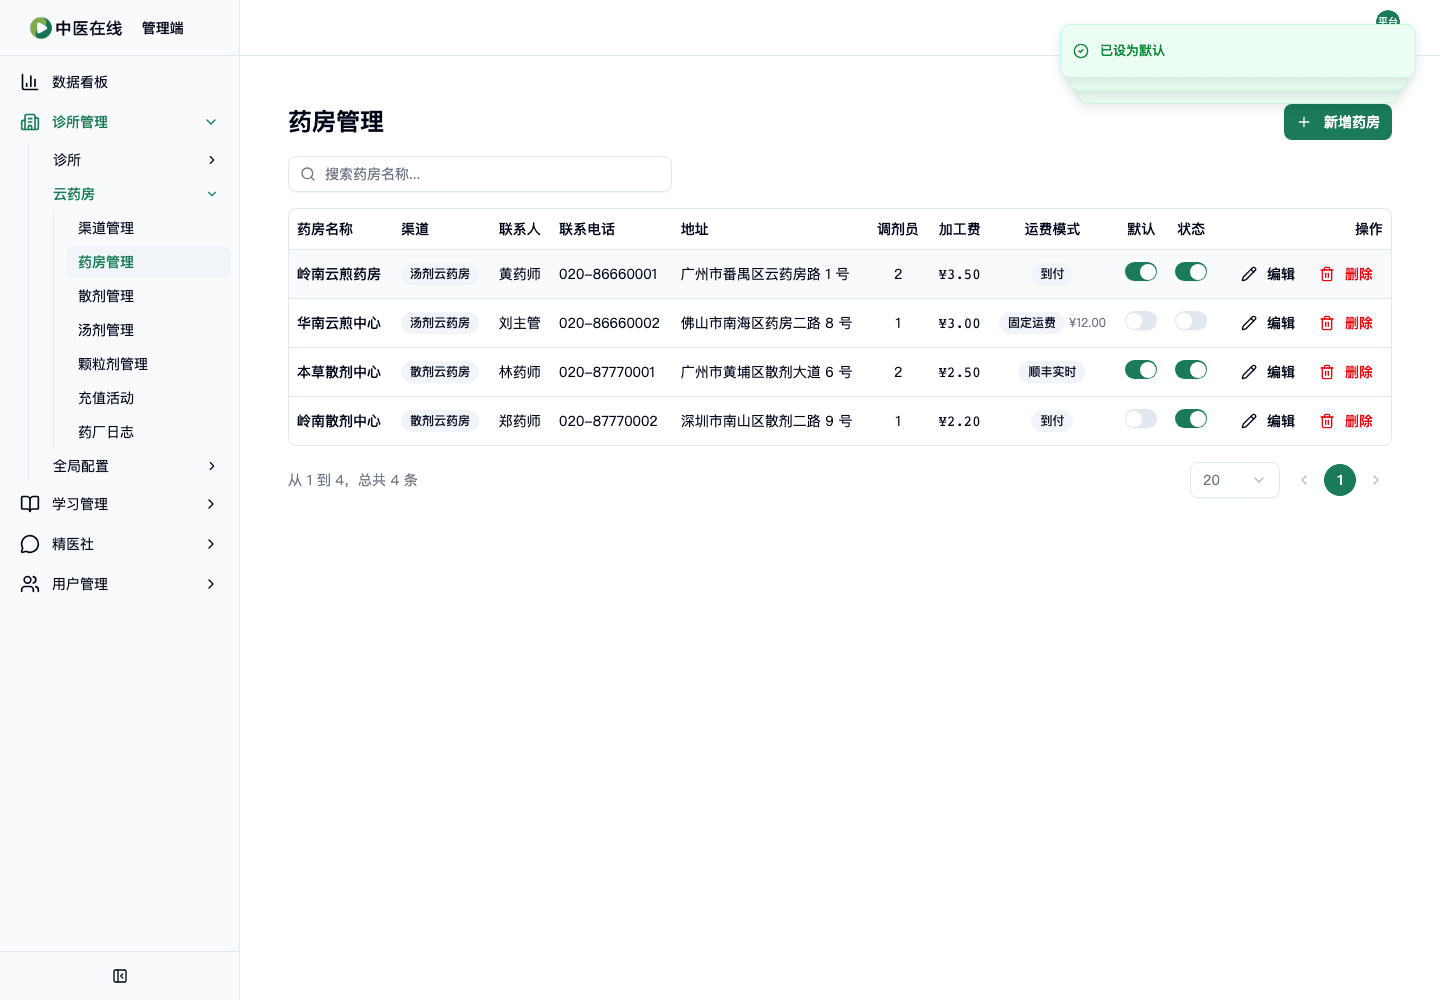Click 编辑 text for 岭南云煎药房
The height and width of the screenshot is (1000, 1440).
[x=1281, y=274]
